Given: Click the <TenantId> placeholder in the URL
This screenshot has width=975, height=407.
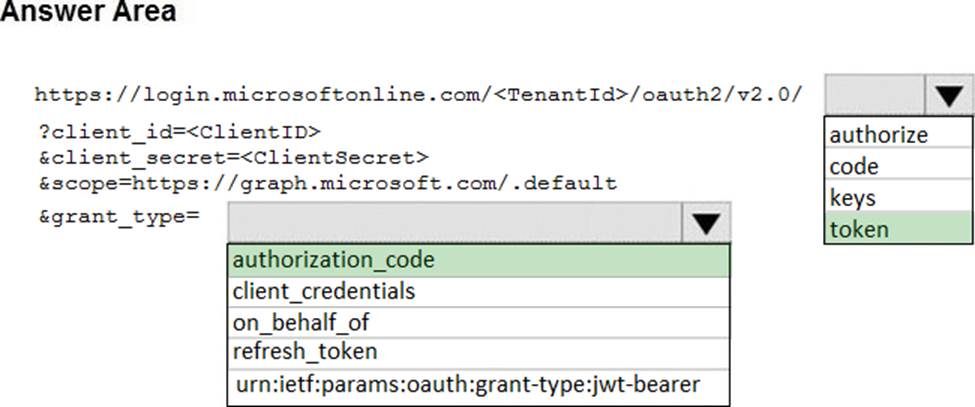Looking at the screenshot, I should click(x=560, y=94).
